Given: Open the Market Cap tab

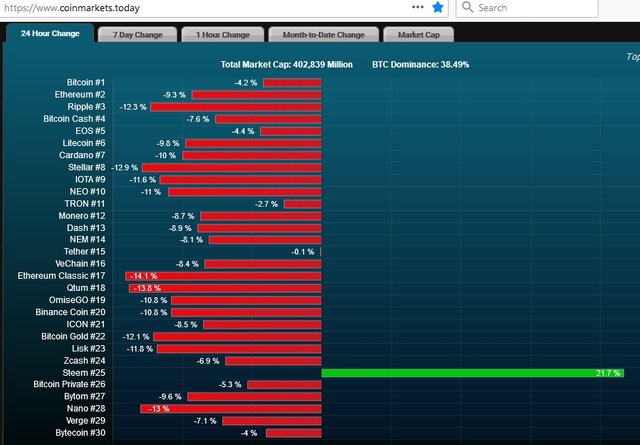Looking at the screenshot, I should [x=418, y=35].
